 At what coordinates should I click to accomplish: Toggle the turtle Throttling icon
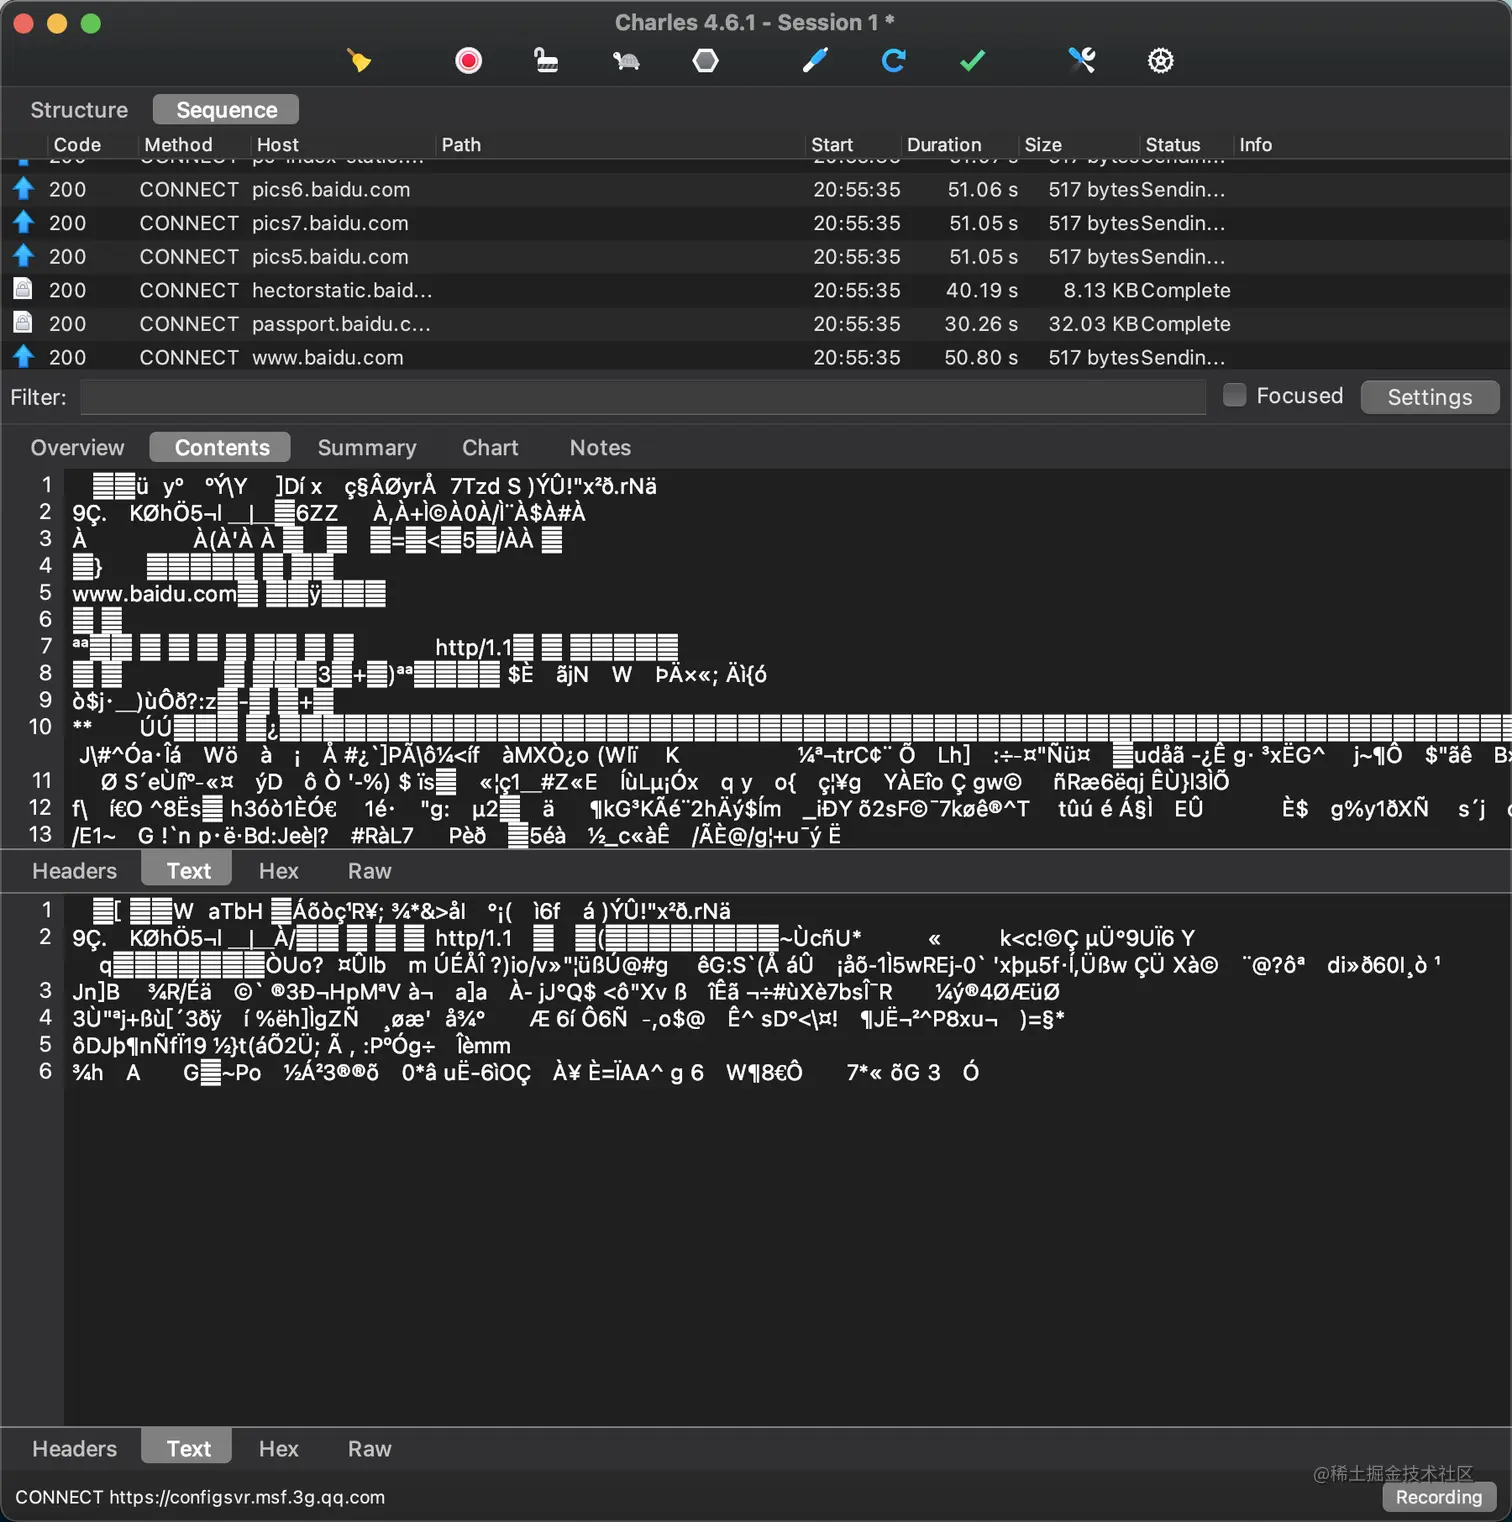(626, 61)
